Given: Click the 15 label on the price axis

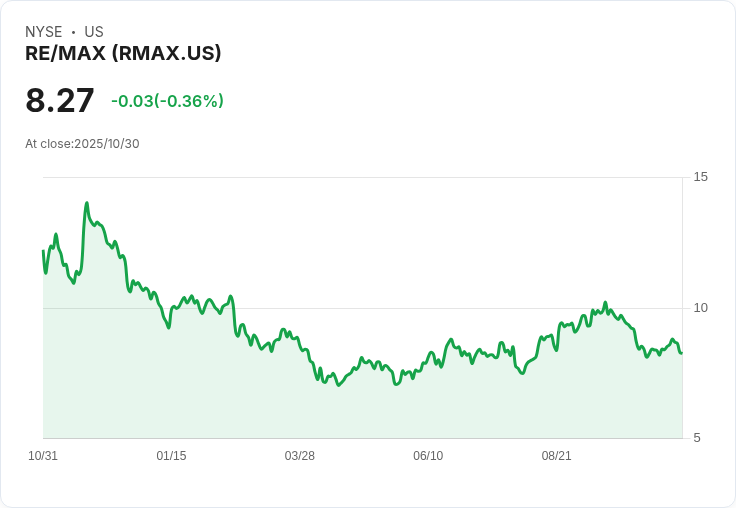Looking at the screenshot, I should point(701,177).
